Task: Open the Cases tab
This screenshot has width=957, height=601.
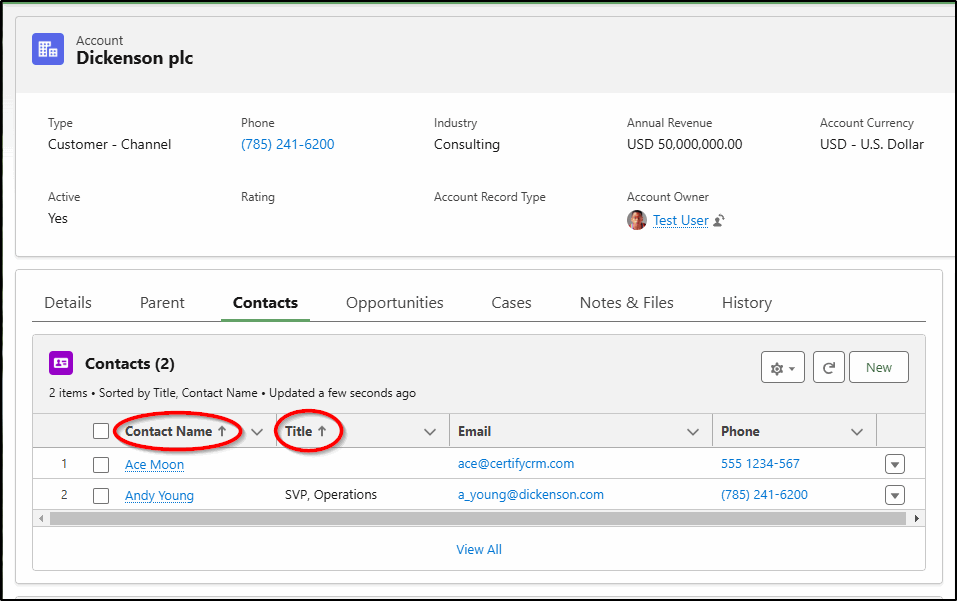Action: coord(511,303)
